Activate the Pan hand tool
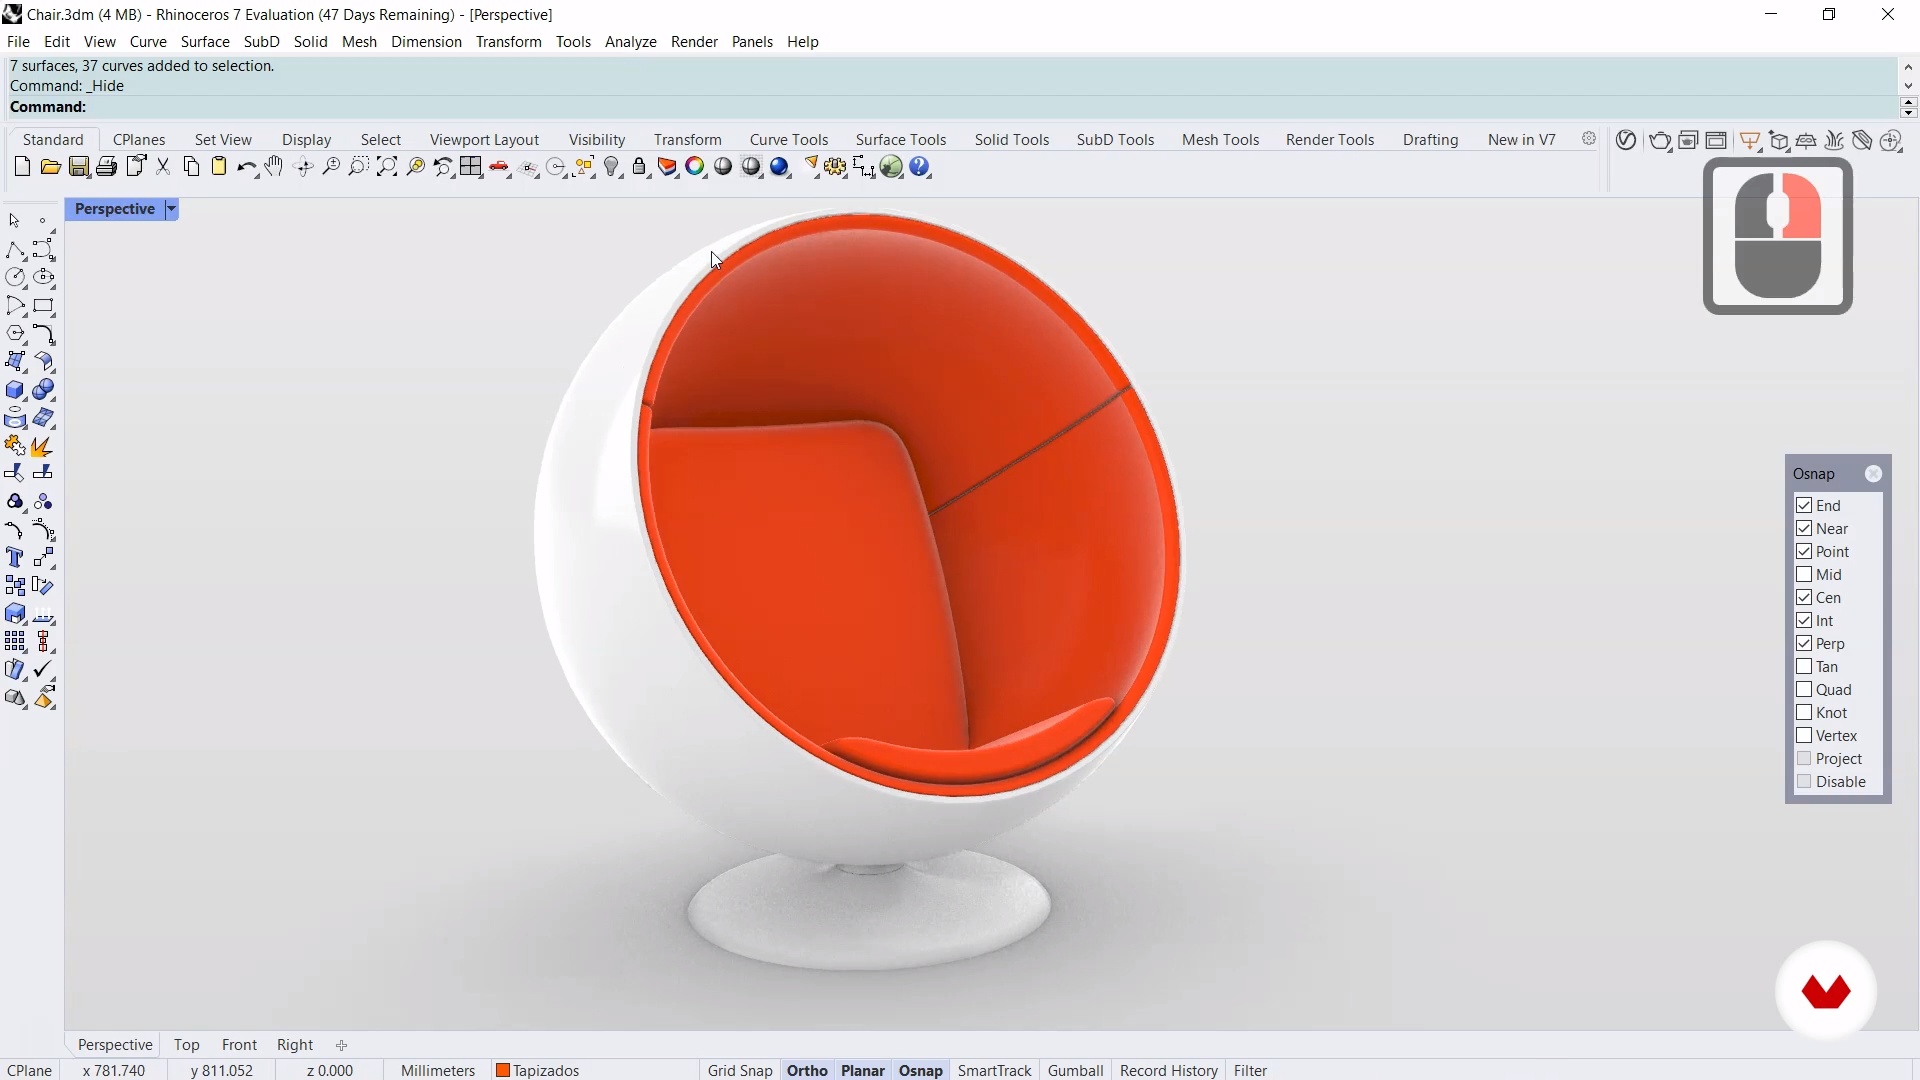The height and width of the screenshot is (1080, 1920). pos(274,167)
